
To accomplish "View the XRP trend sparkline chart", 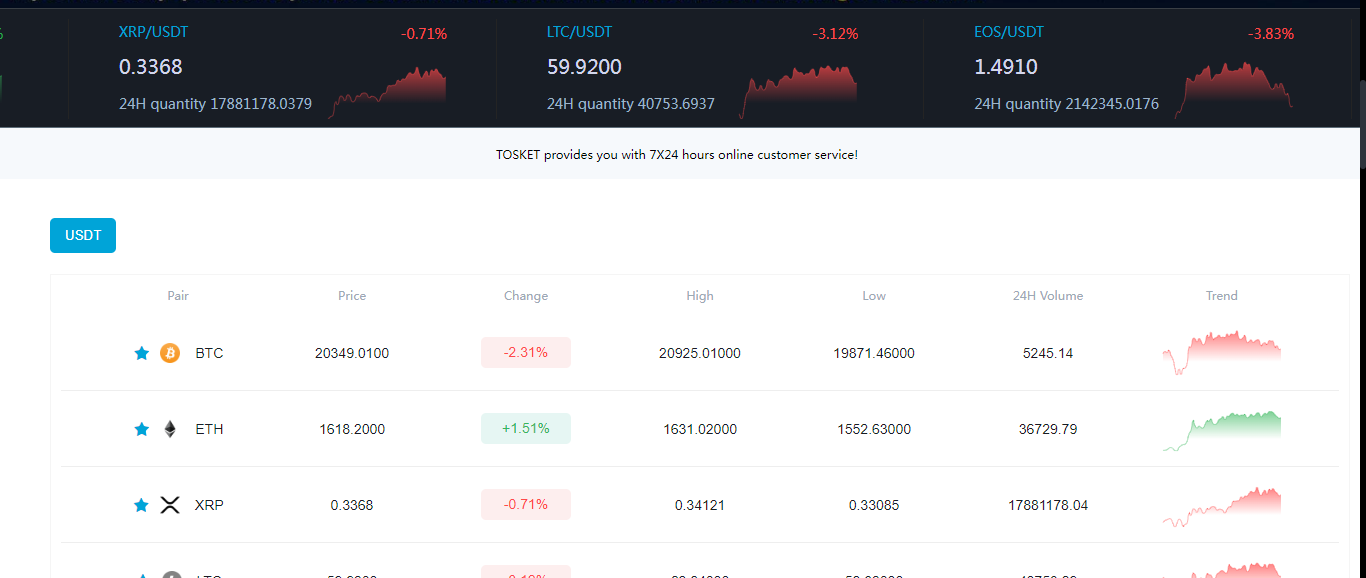I will tap(1222, 506).
